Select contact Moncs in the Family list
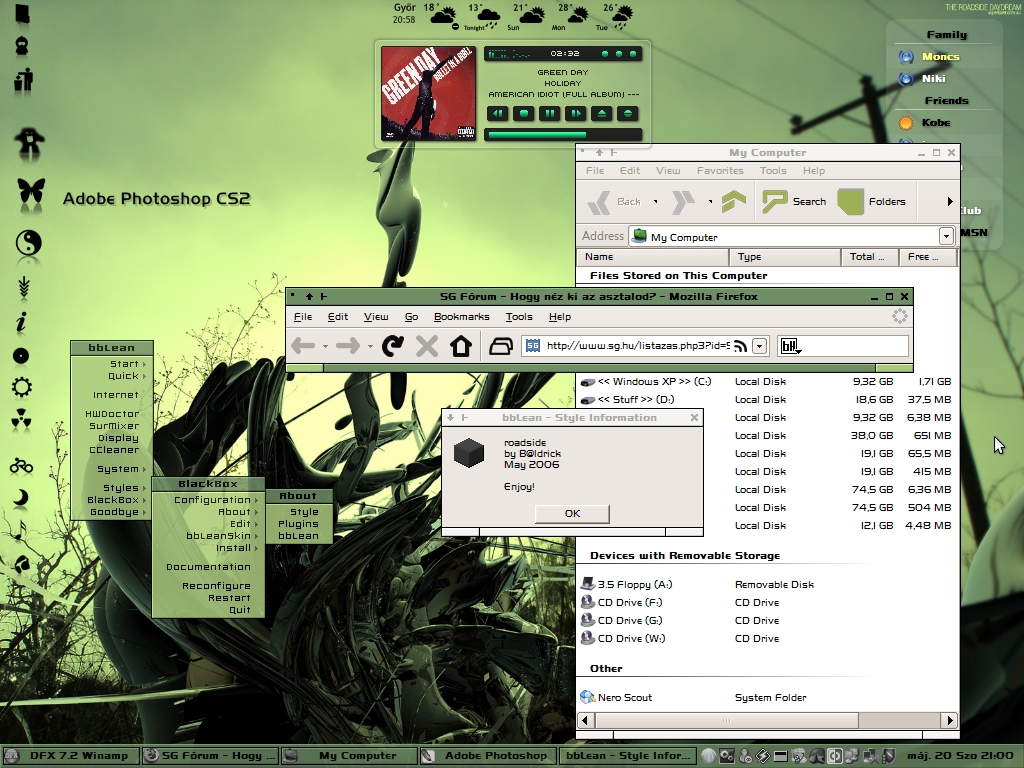The width and height of the screenshot is (1024, 768). click(x=940, y=57)
